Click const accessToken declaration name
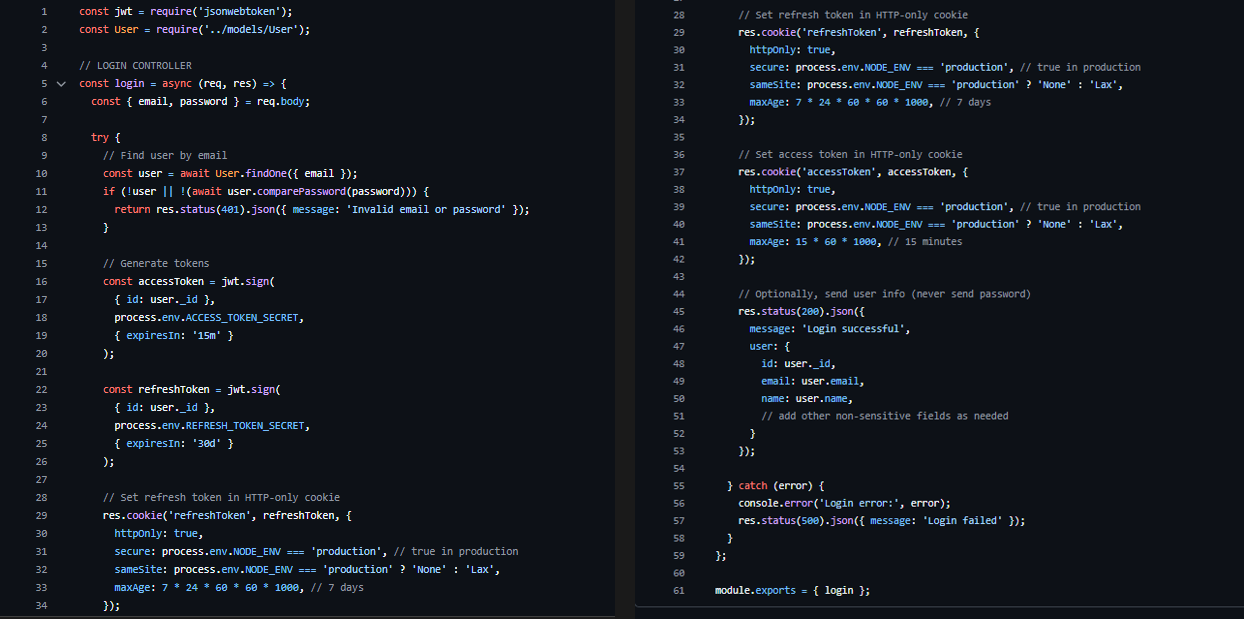1244x619 pixels. (x=171, y=282)
